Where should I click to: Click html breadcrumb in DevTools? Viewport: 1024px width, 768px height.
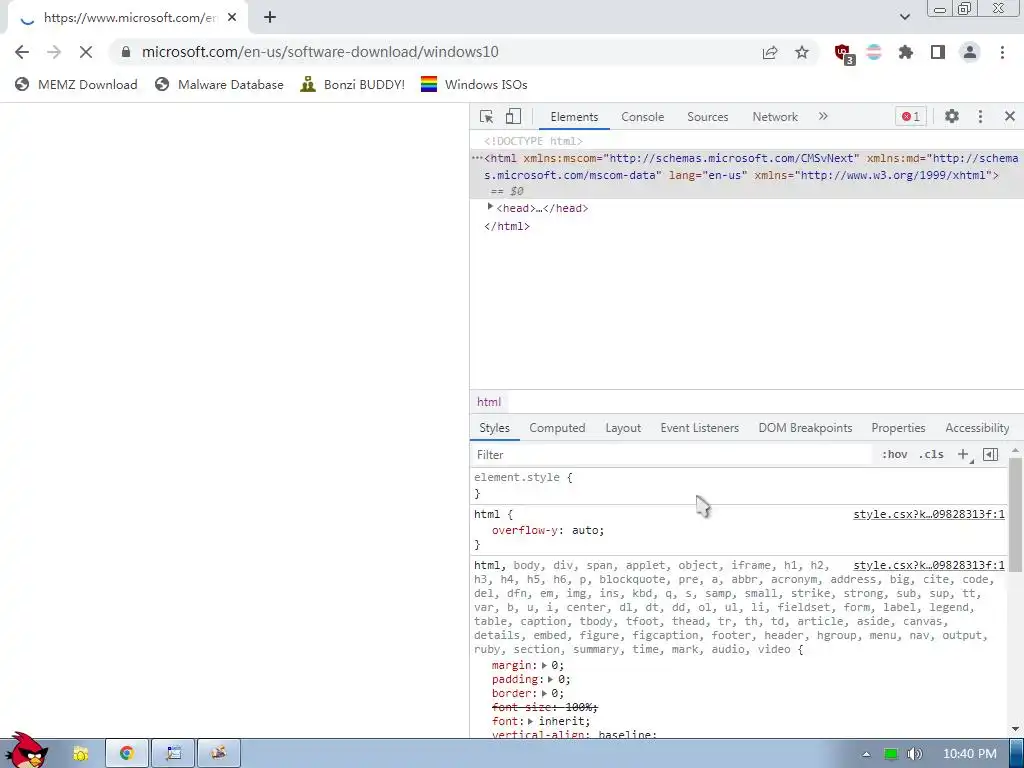point(489,402)
